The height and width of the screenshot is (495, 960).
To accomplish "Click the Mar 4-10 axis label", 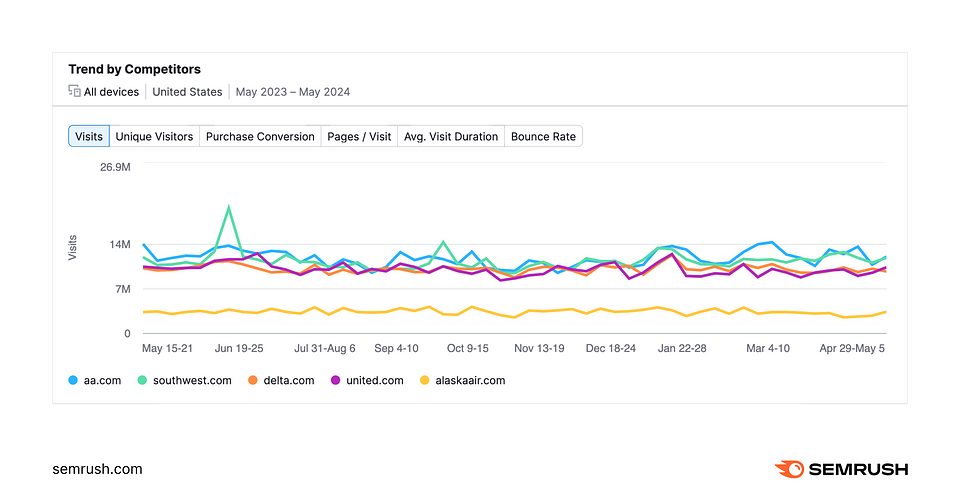I will [768, 349].
